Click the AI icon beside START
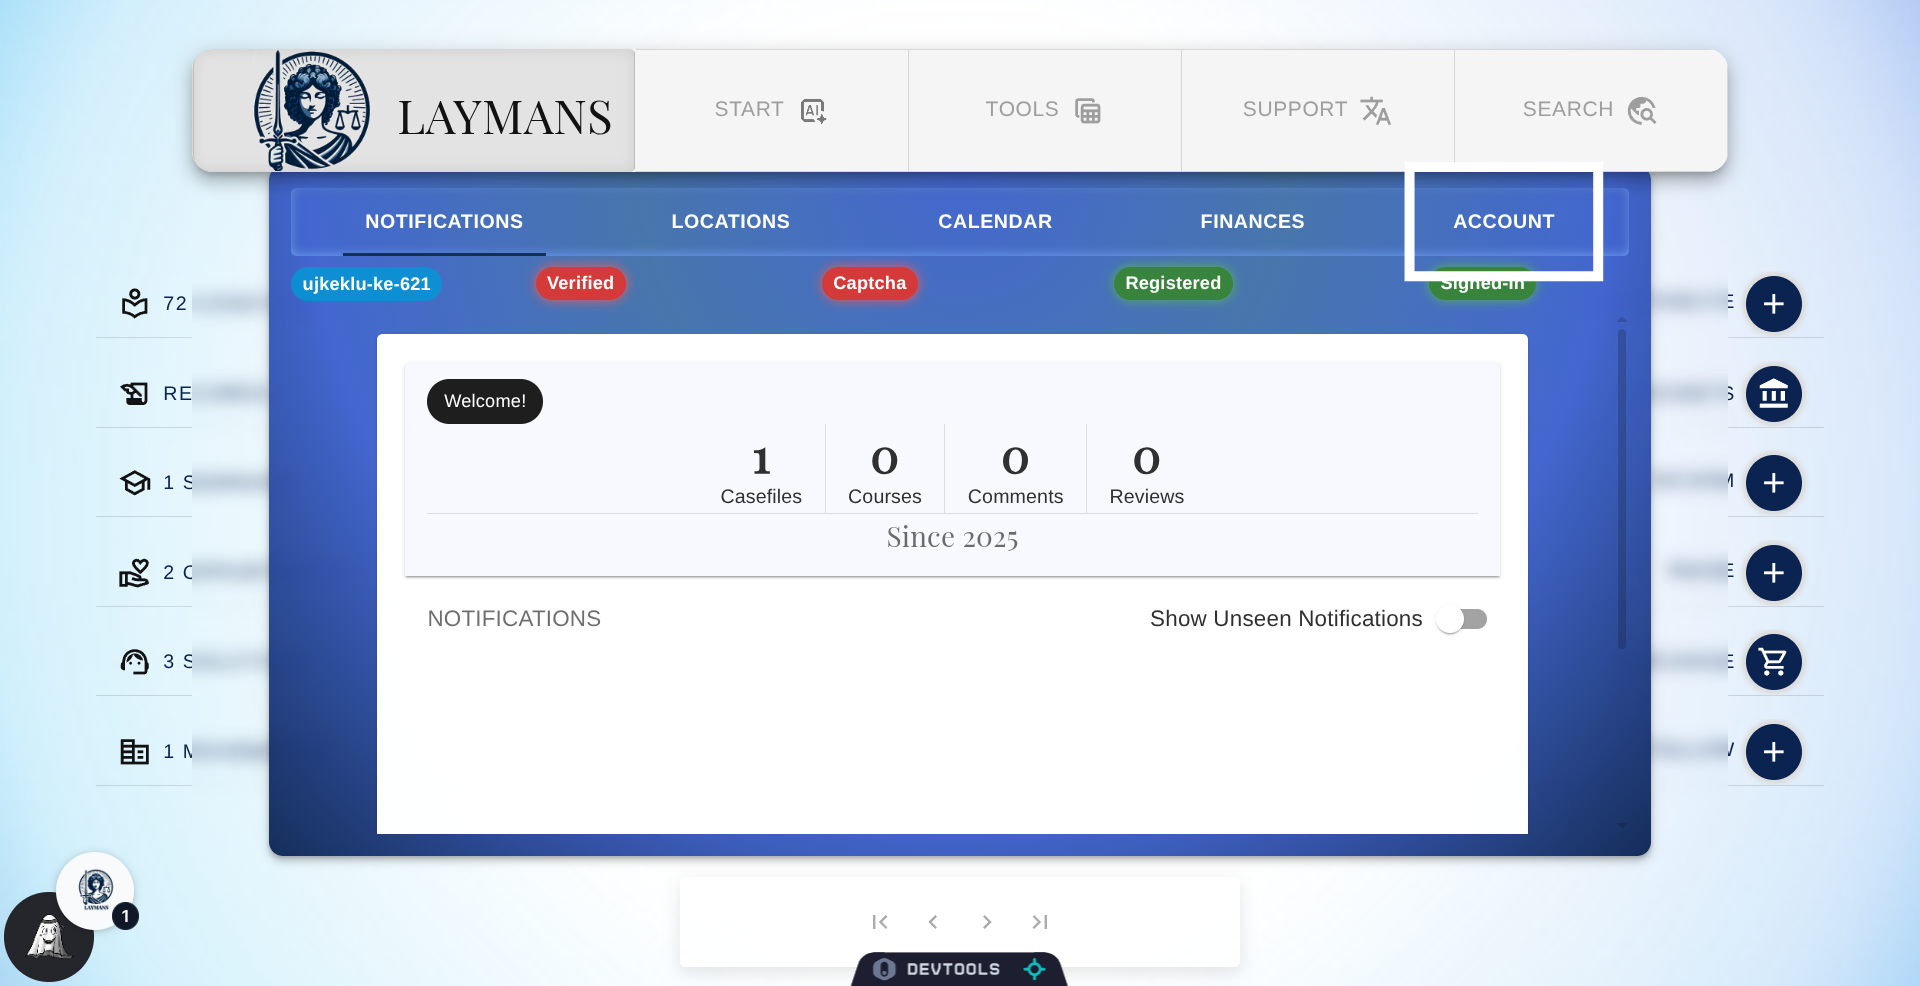 coord(813,110)
